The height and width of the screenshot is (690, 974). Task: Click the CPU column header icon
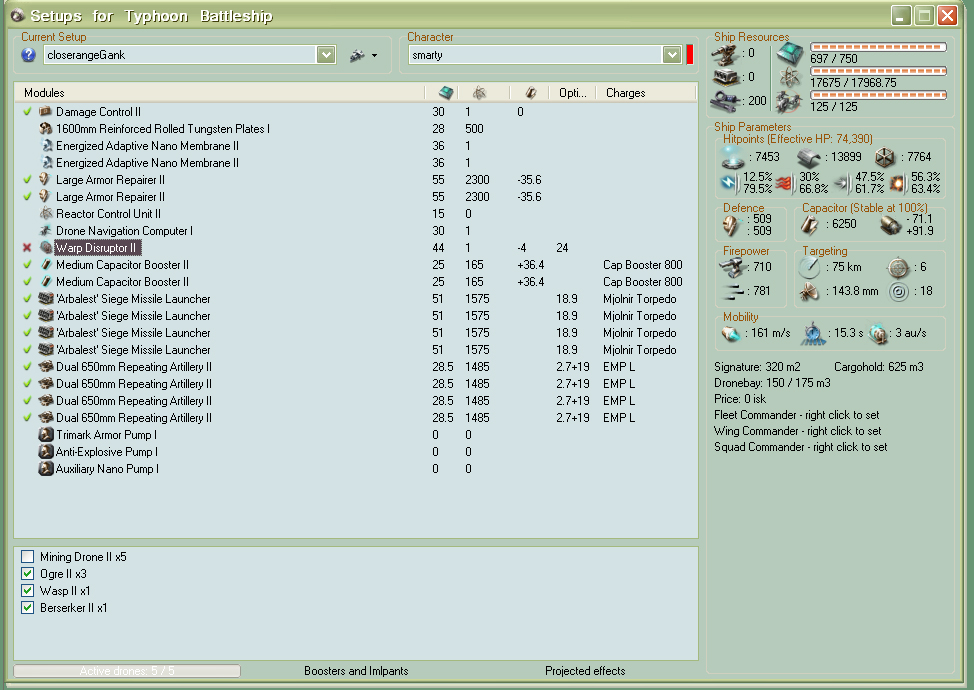(x=446, y=93)
